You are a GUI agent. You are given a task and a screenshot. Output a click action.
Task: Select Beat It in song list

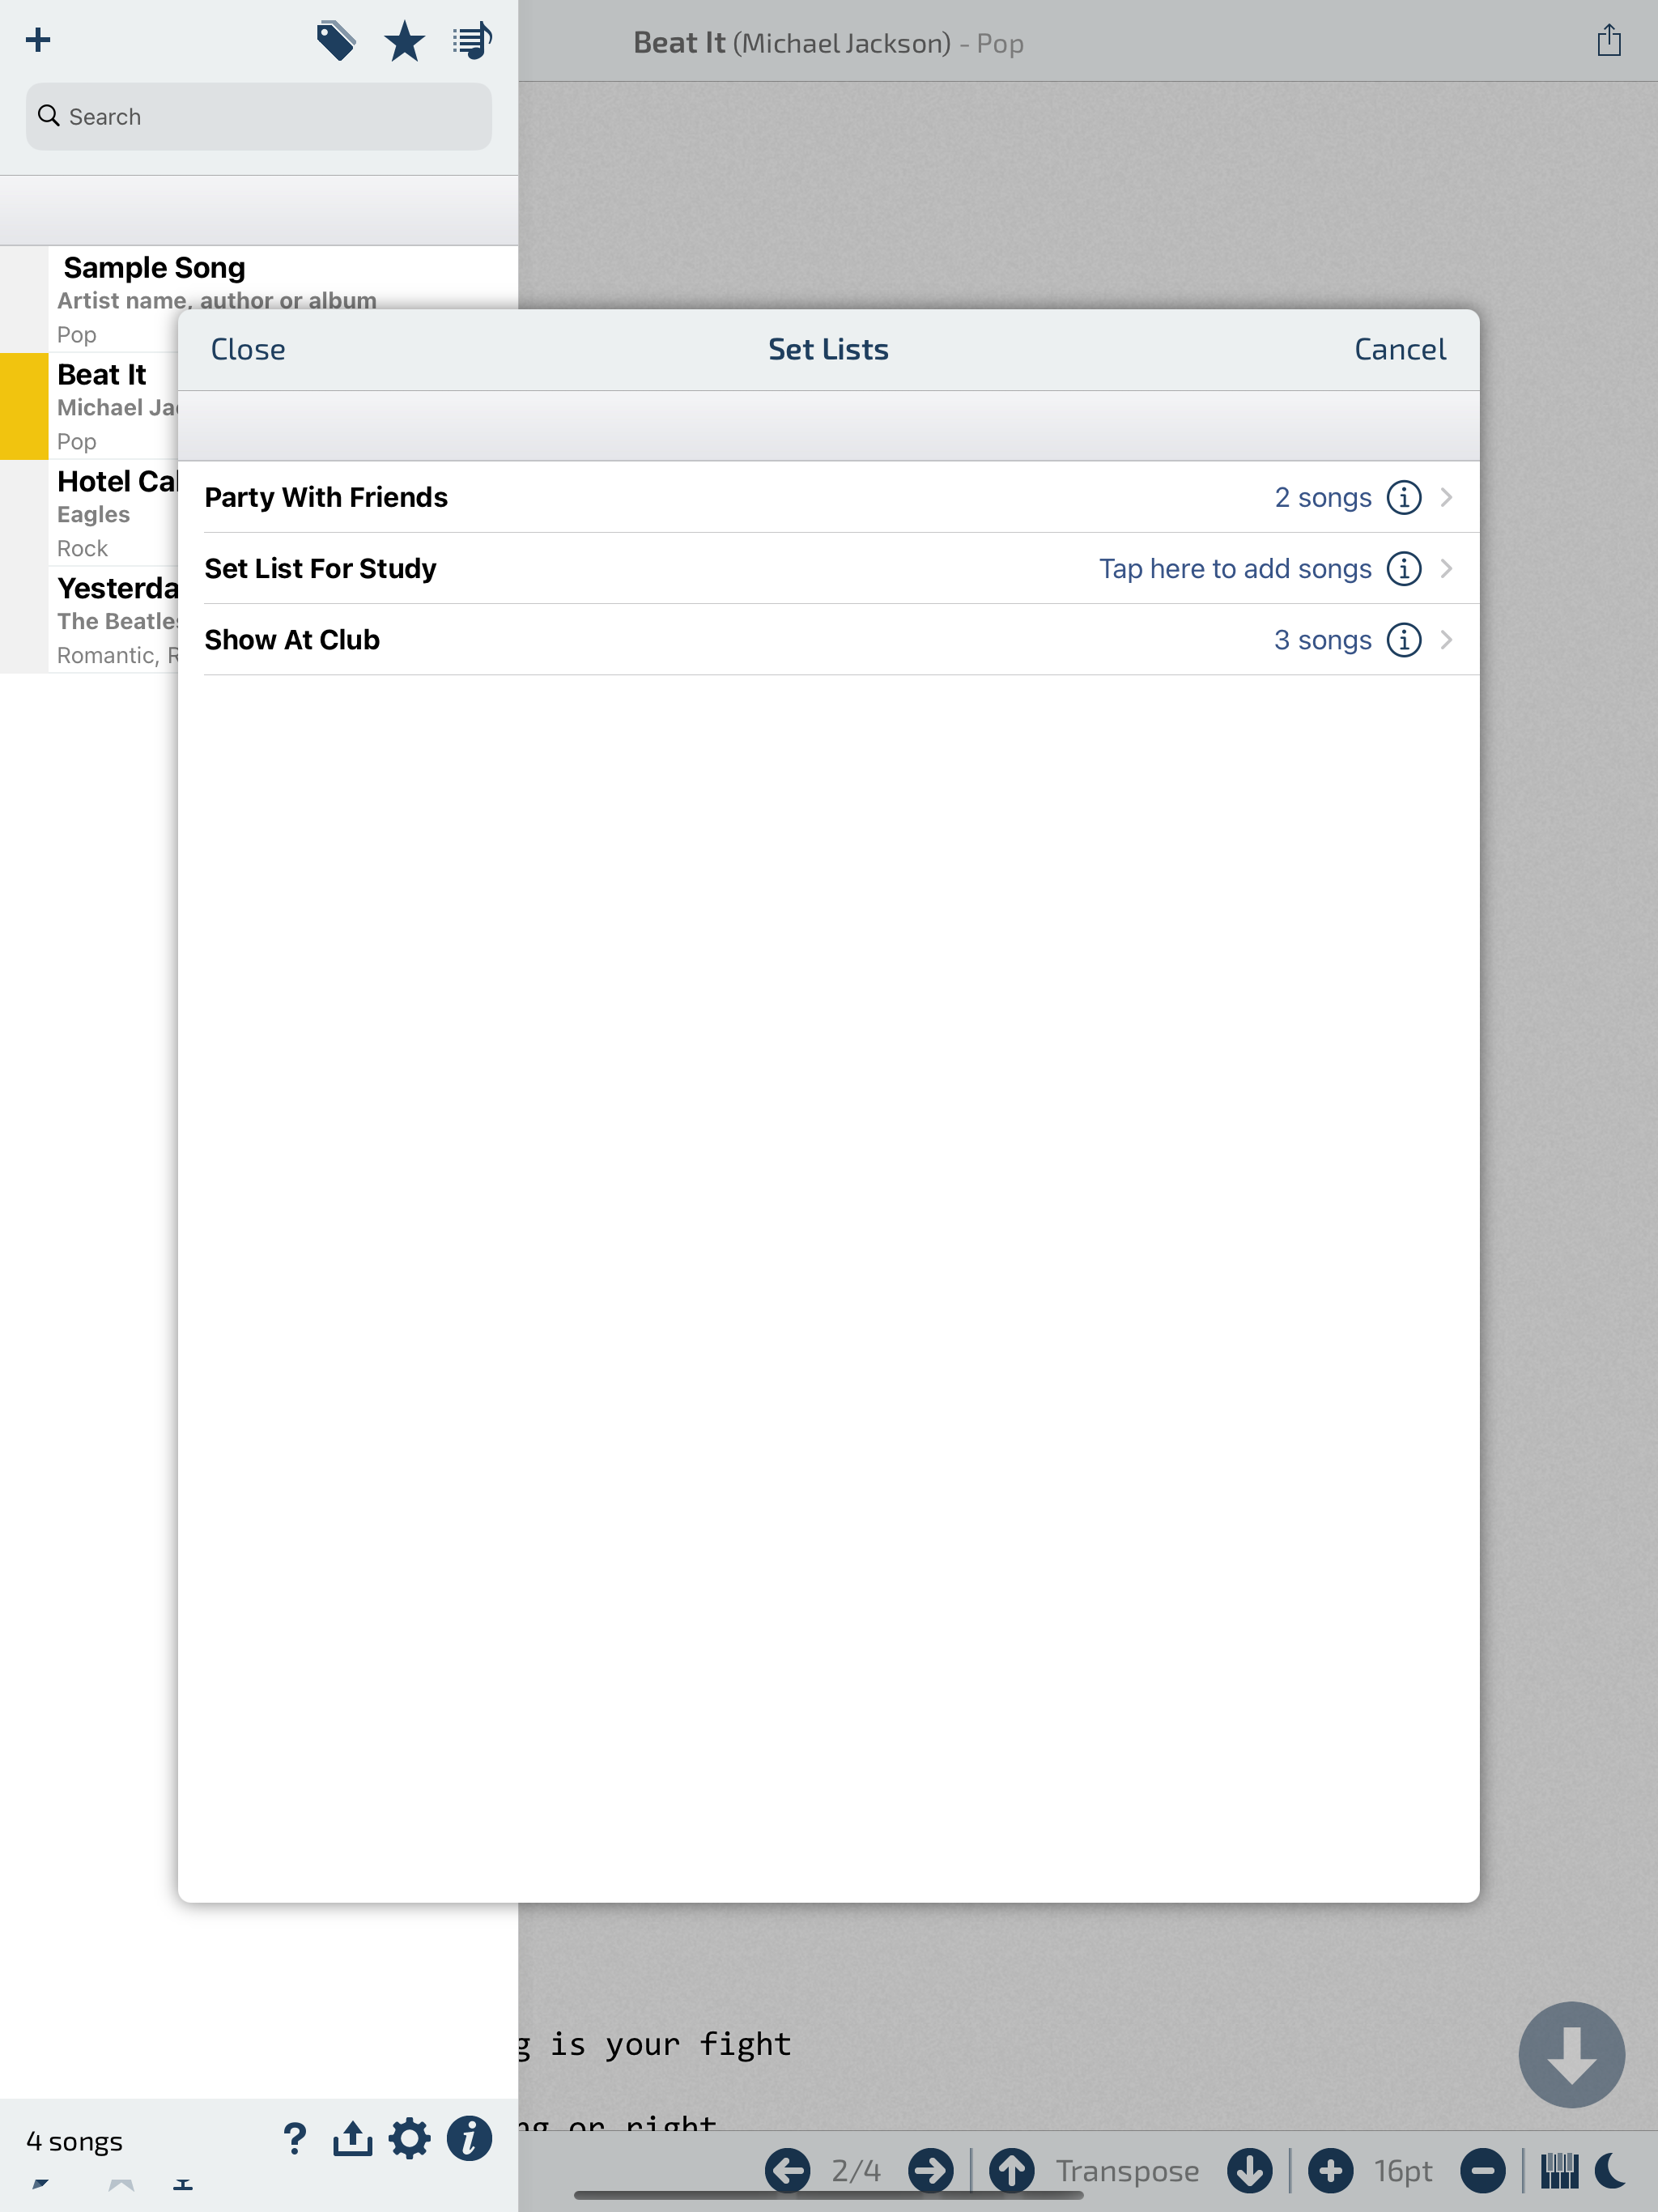(89, 406)
